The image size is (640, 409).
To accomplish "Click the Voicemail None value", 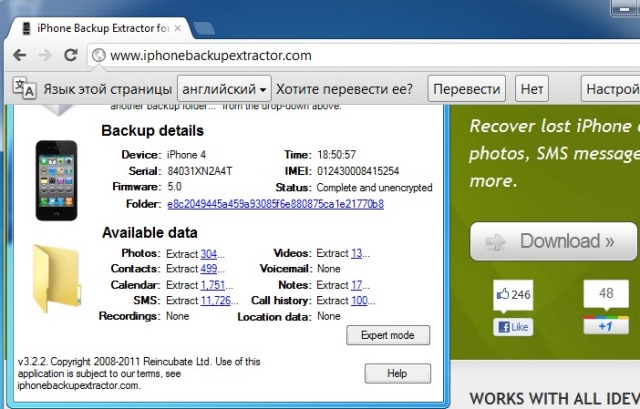I will 329,269.
